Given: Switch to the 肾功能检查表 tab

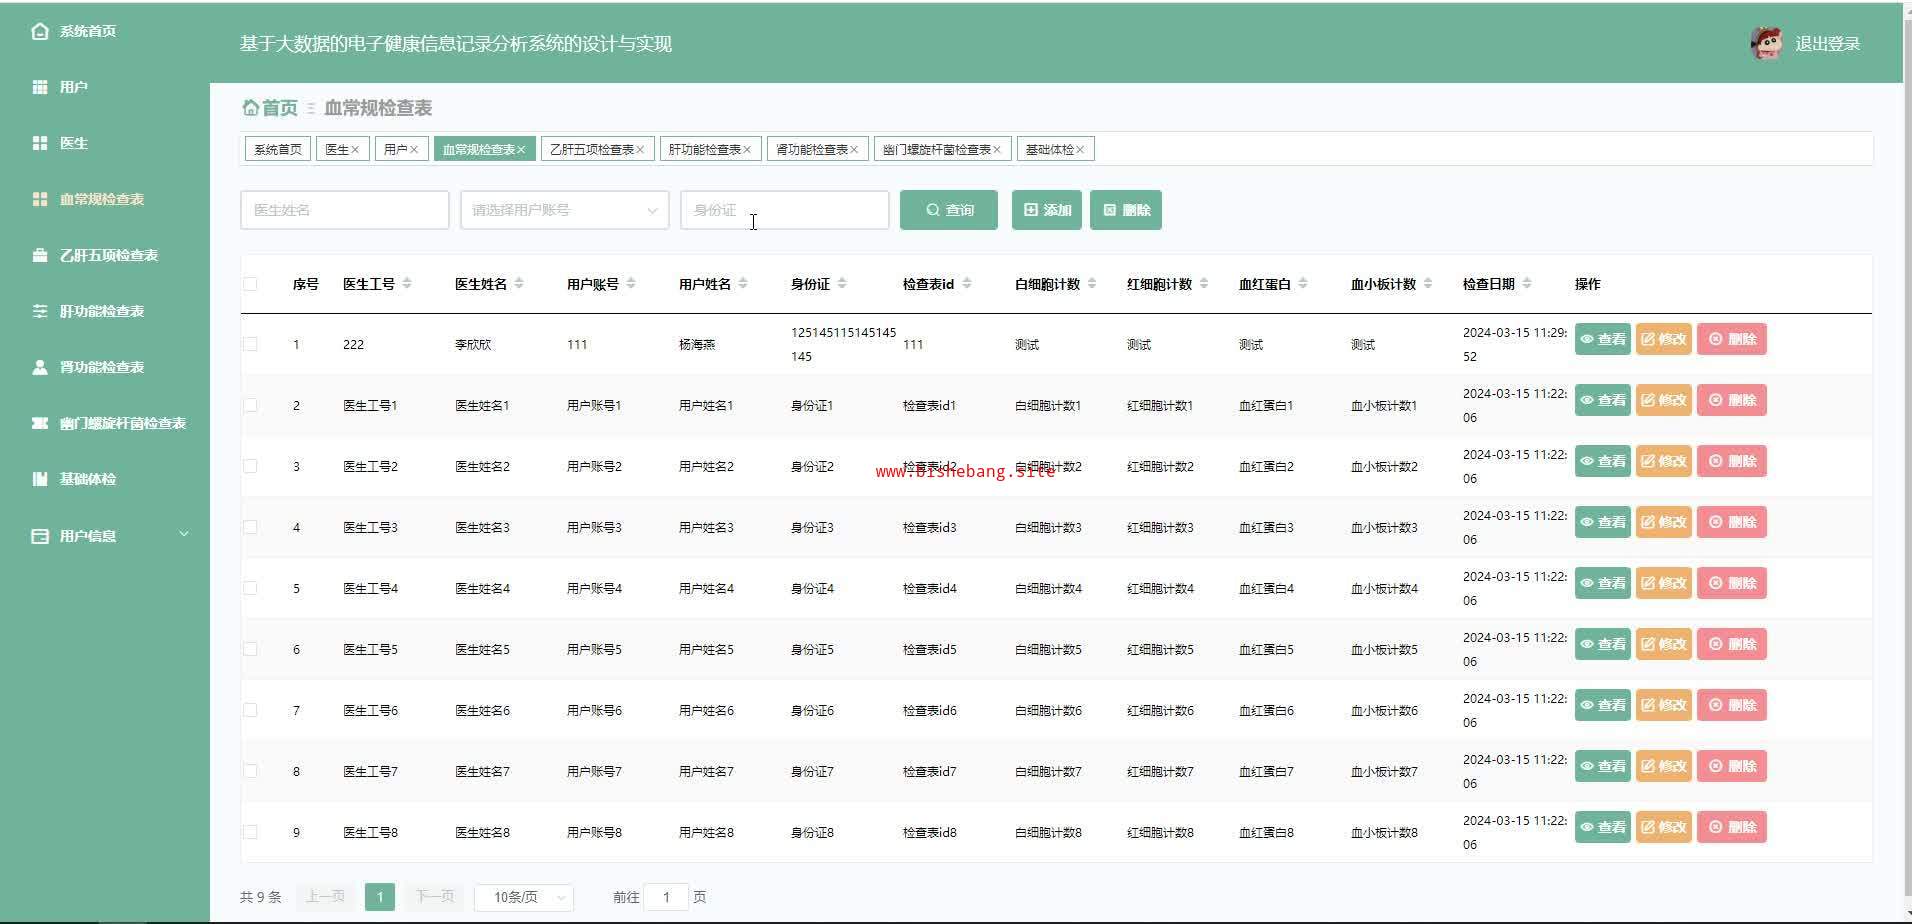Looking at the screenshot, I should pyautogui.click(x=811, y=150).
